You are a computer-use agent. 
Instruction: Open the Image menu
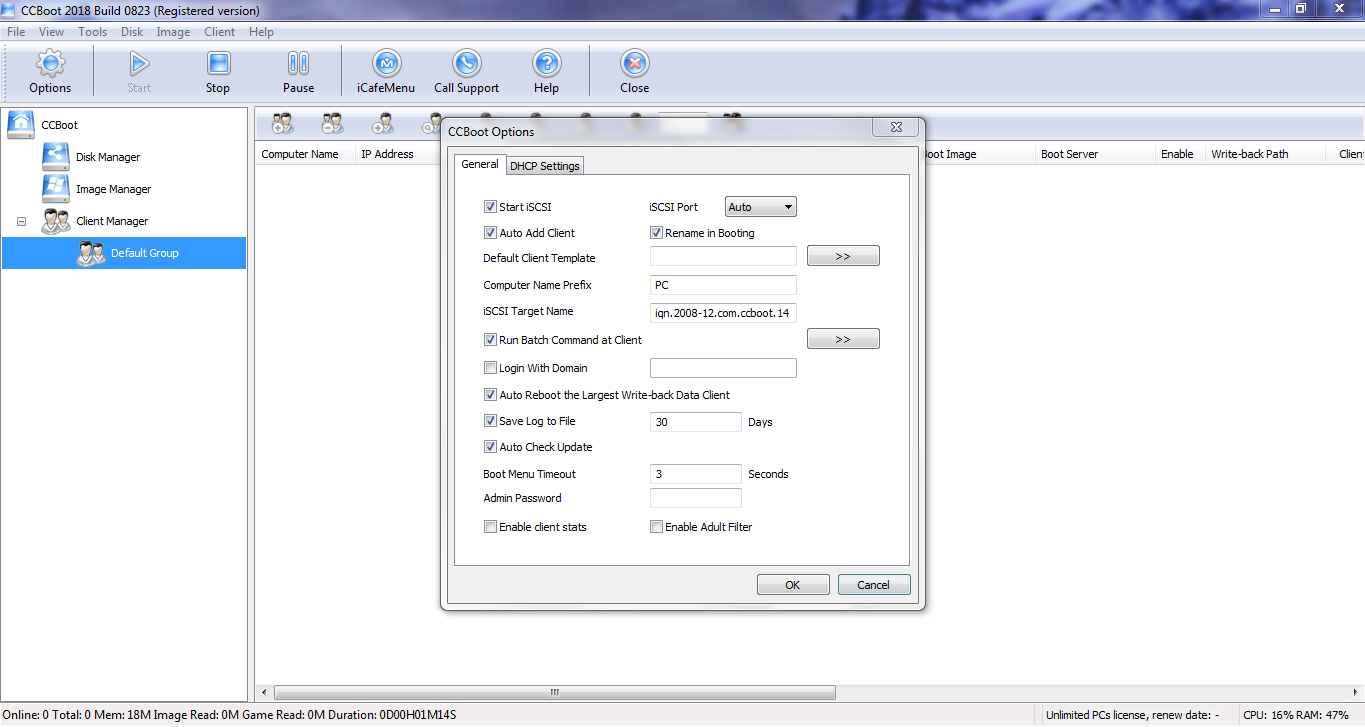pos(173,32)
